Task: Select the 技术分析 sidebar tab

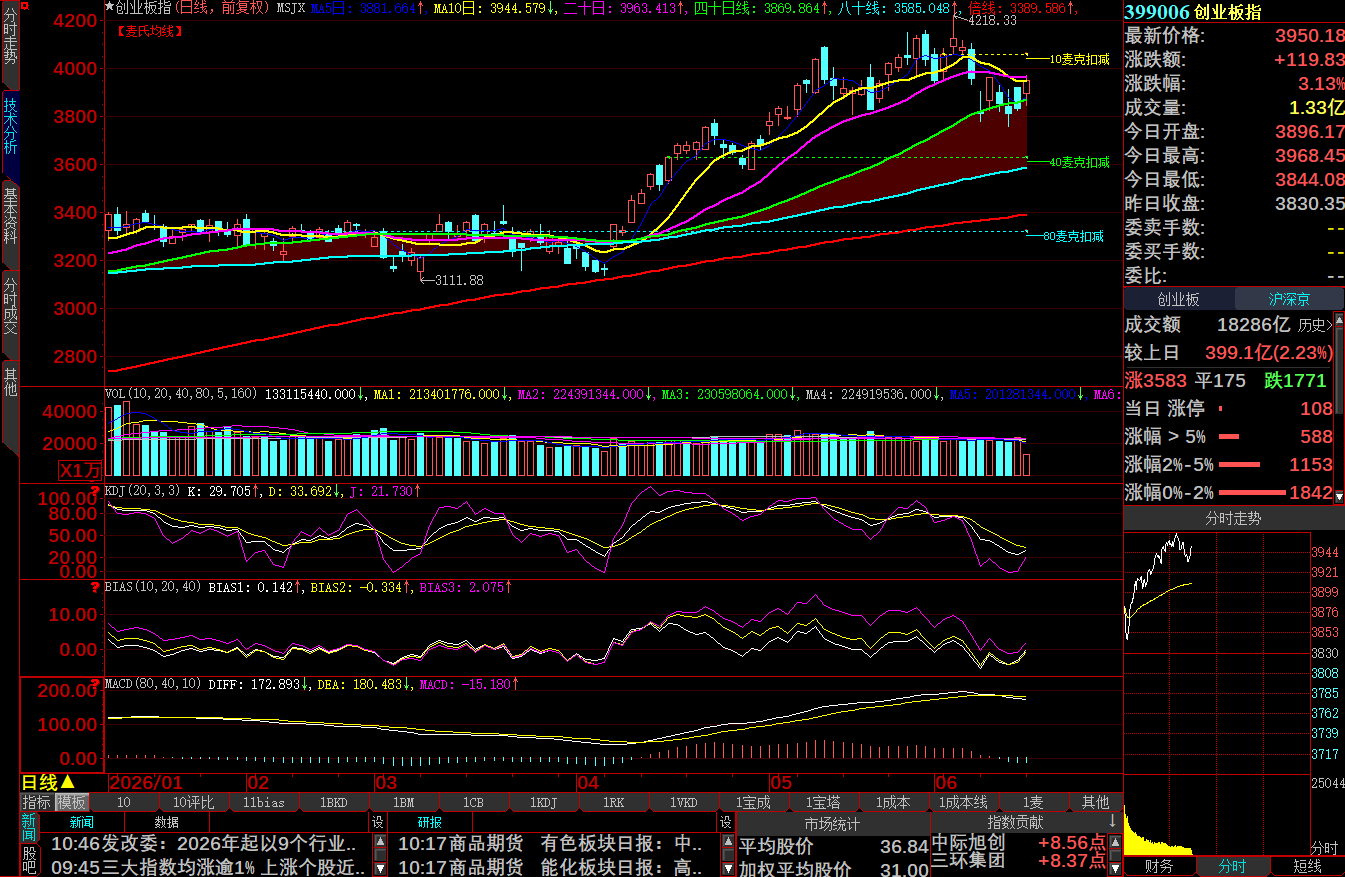Action: (9, 127)
